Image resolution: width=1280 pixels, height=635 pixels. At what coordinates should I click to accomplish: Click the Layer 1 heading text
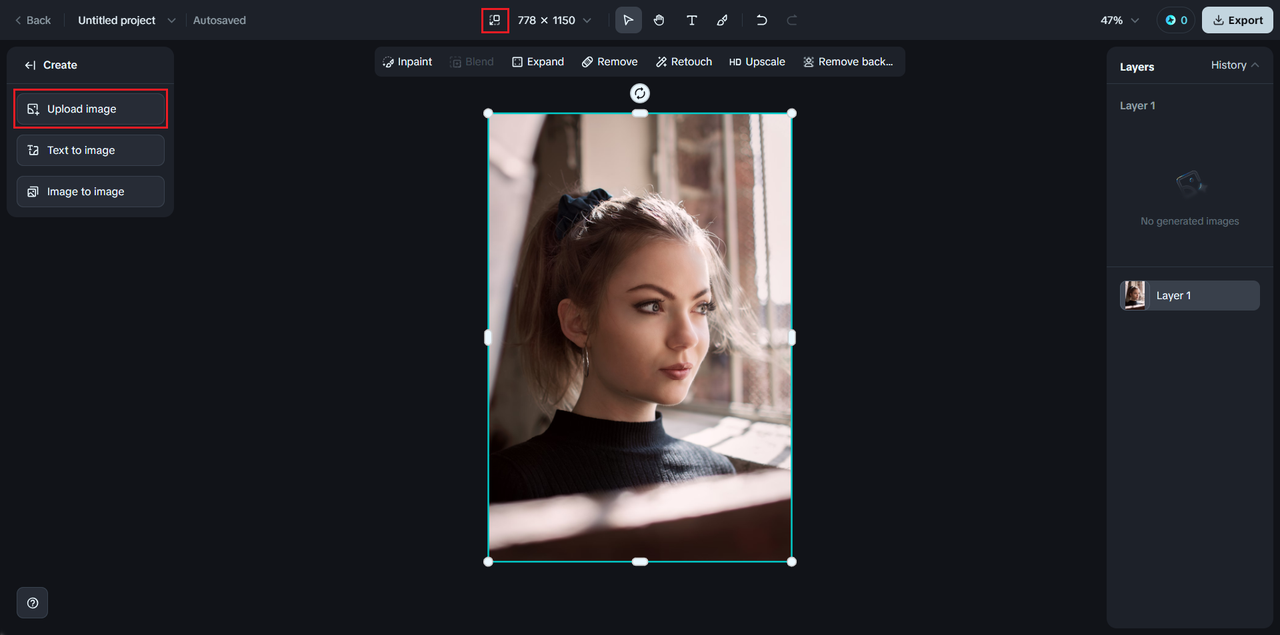point(1137,105)
